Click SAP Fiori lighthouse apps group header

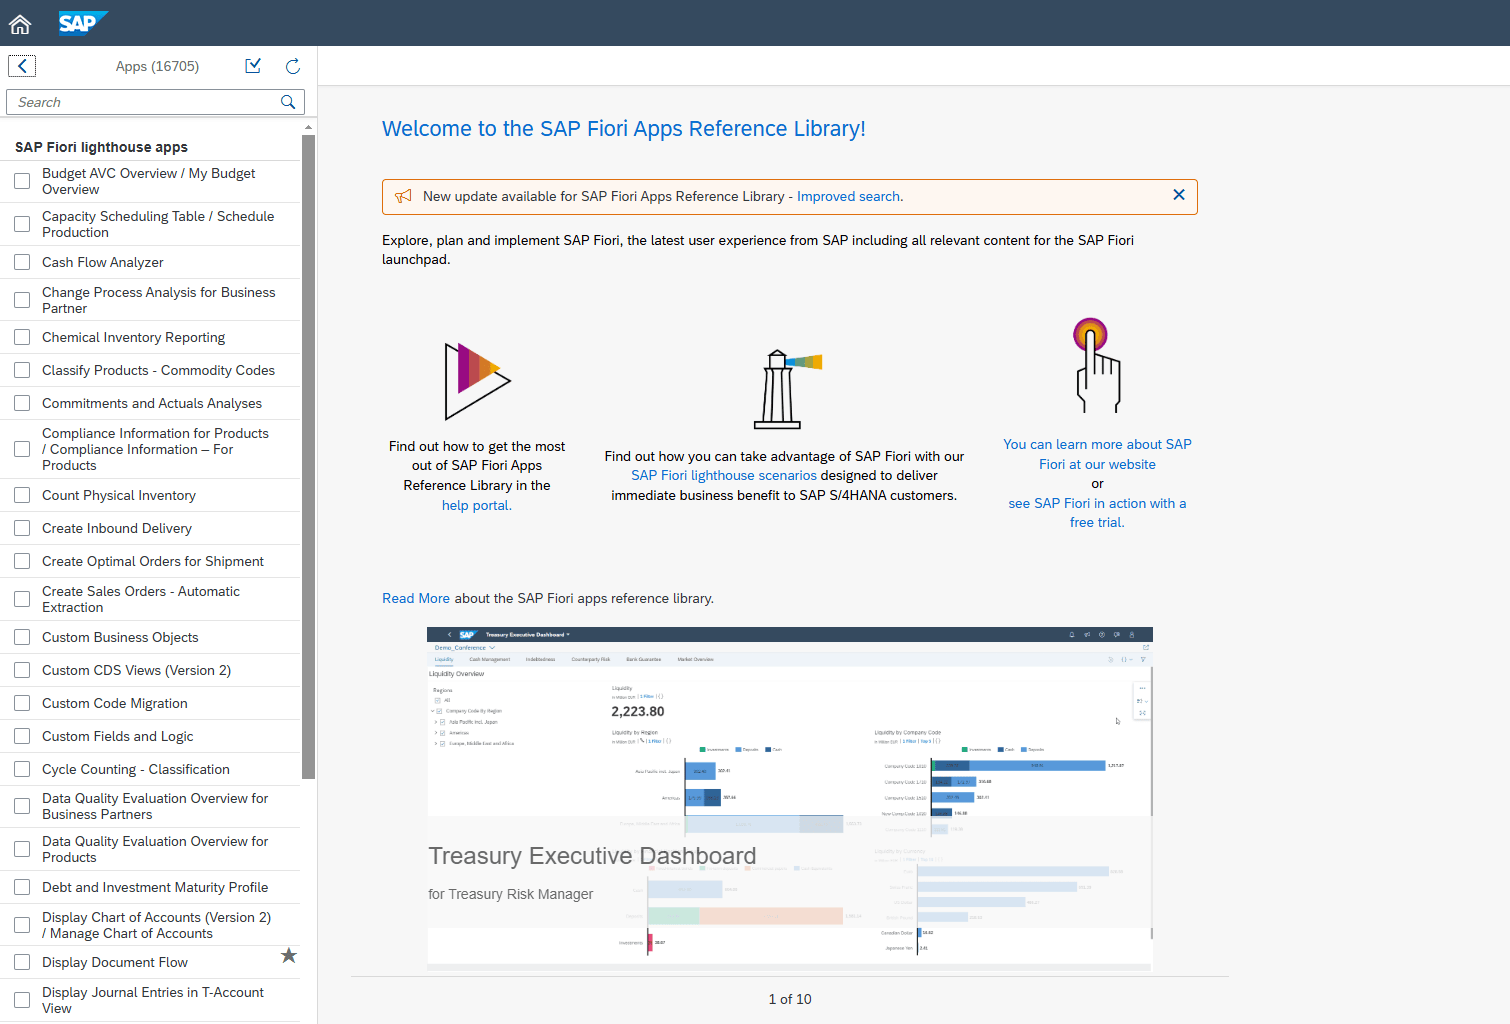pyautogui.click(x=101, y=147)
